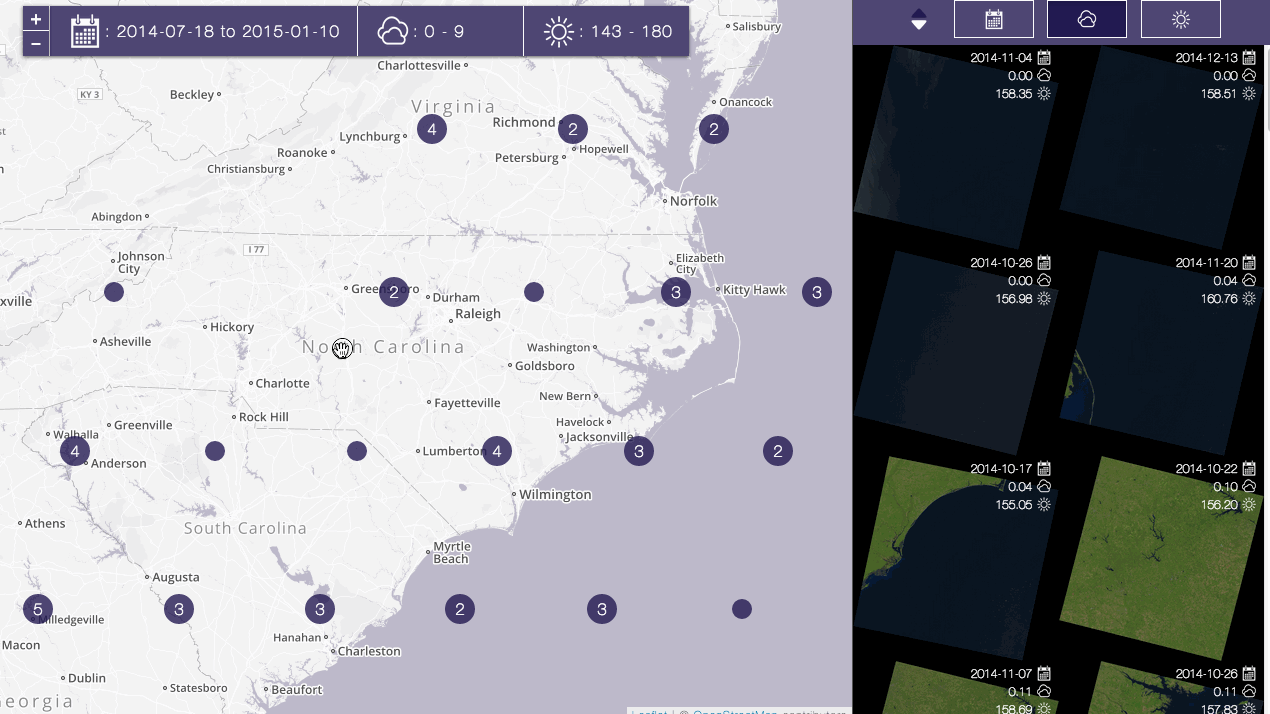Click the sun icon in sun-angle filter
Viewport: 1270px width, 714px height.
(x=559, y=32)
